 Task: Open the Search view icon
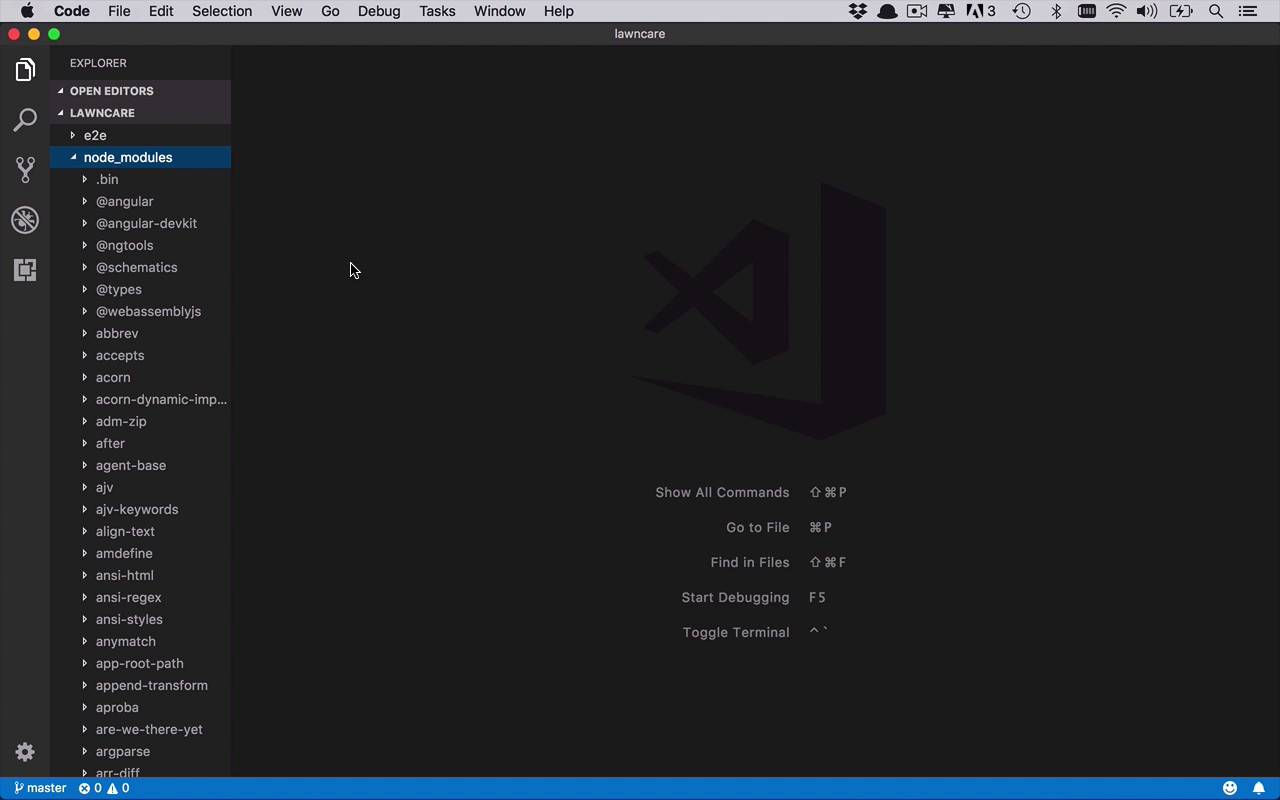coord(25,120)
